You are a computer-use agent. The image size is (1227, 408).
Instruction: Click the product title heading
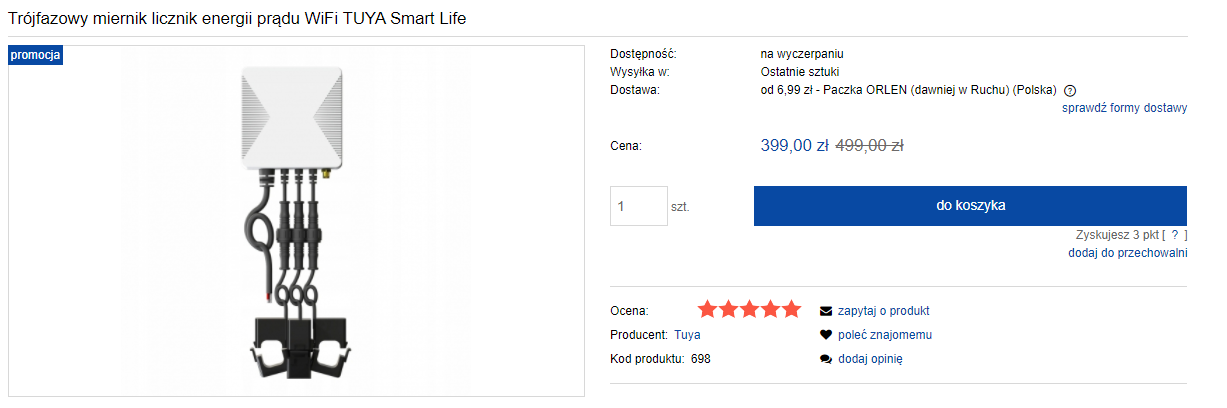[x=237, y=19]
